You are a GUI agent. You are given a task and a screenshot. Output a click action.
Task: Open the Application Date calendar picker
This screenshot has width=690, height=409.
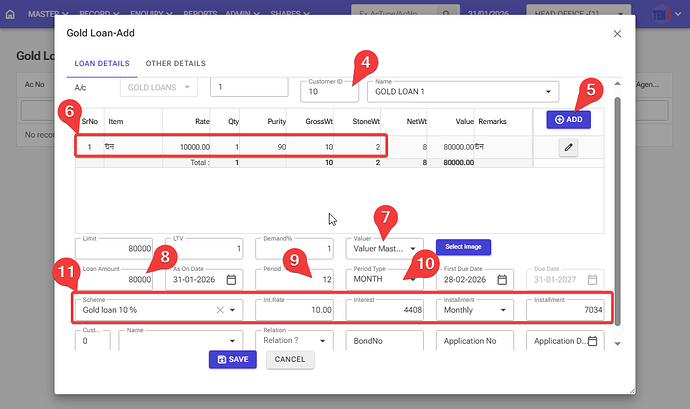tap(592, 341)
